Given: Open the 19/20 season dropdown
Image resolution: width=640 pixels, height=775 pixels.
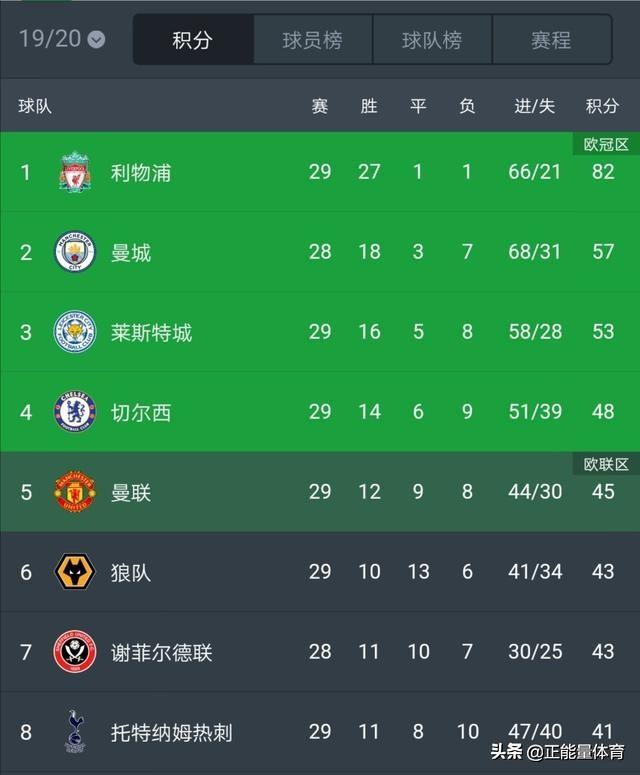Looking at the screenshot, I should 62,39.
